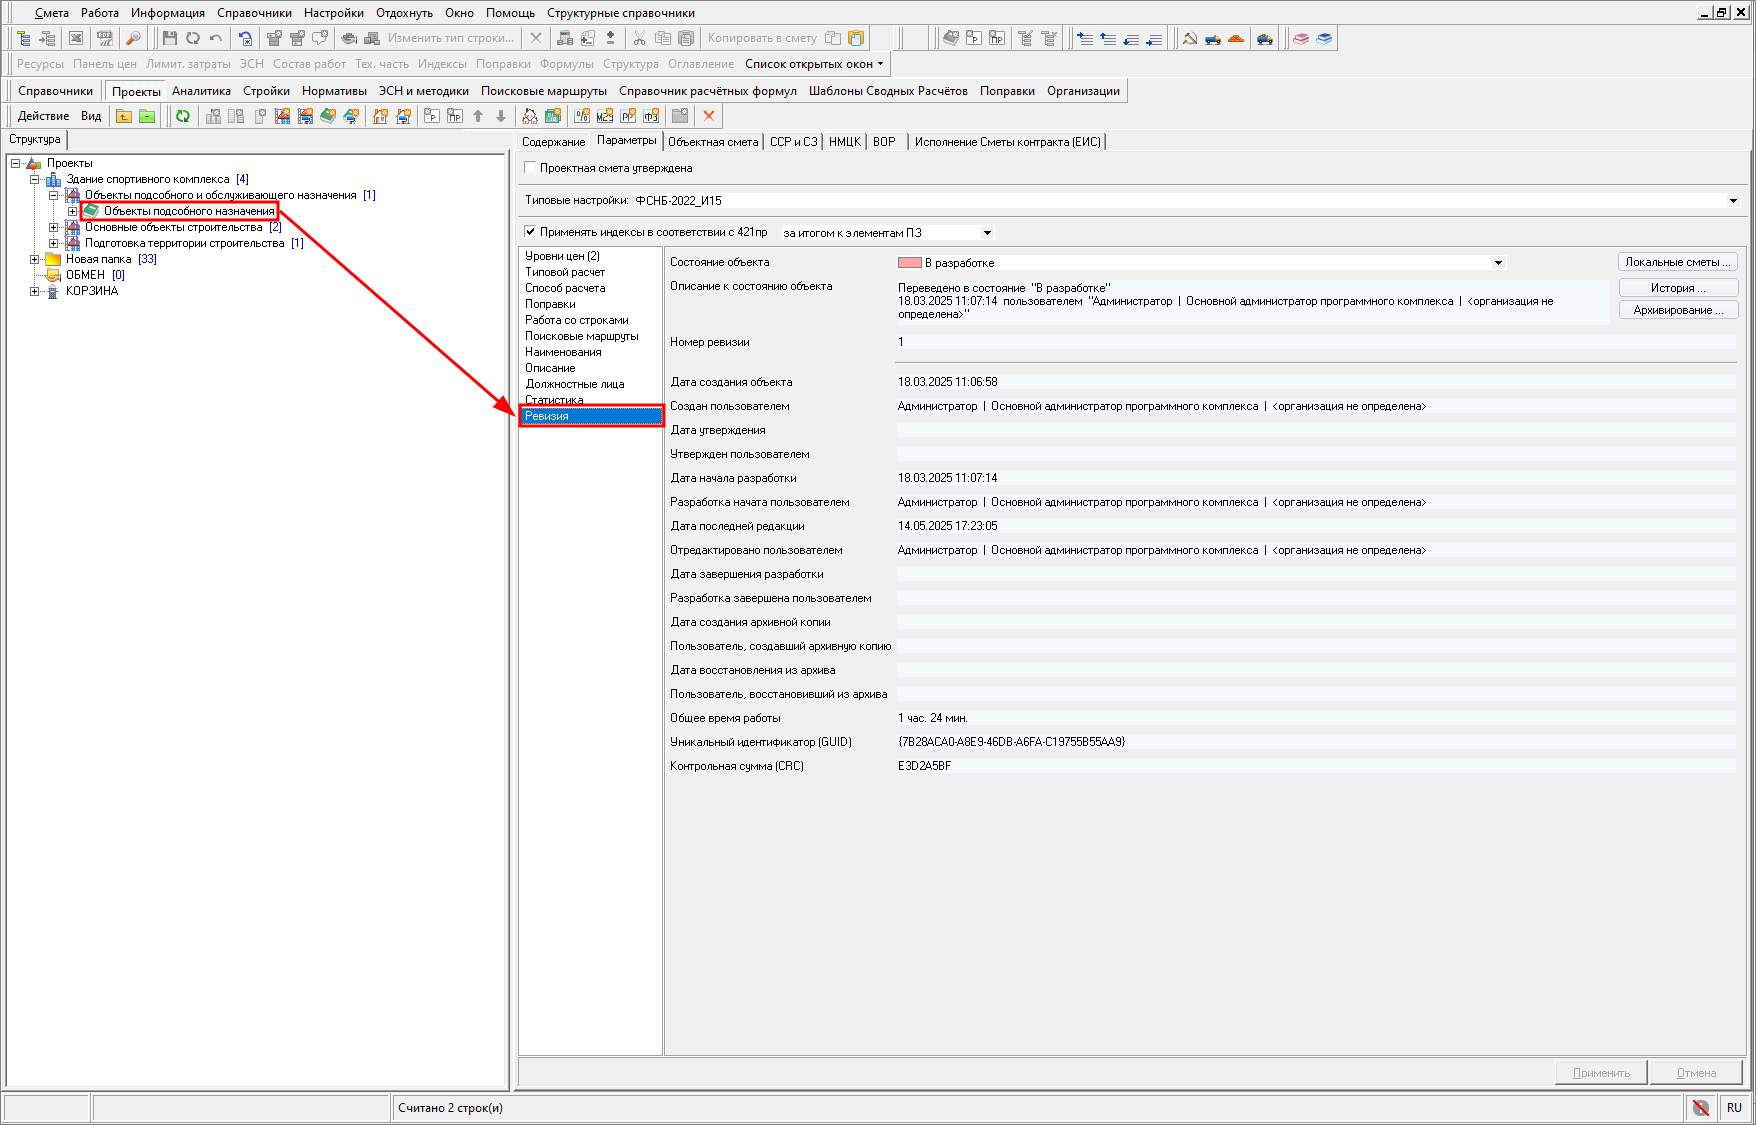Viewport: 1756px width, 1125px height.
Task: Click the pink books stack icon
Action: (1300, 38)
